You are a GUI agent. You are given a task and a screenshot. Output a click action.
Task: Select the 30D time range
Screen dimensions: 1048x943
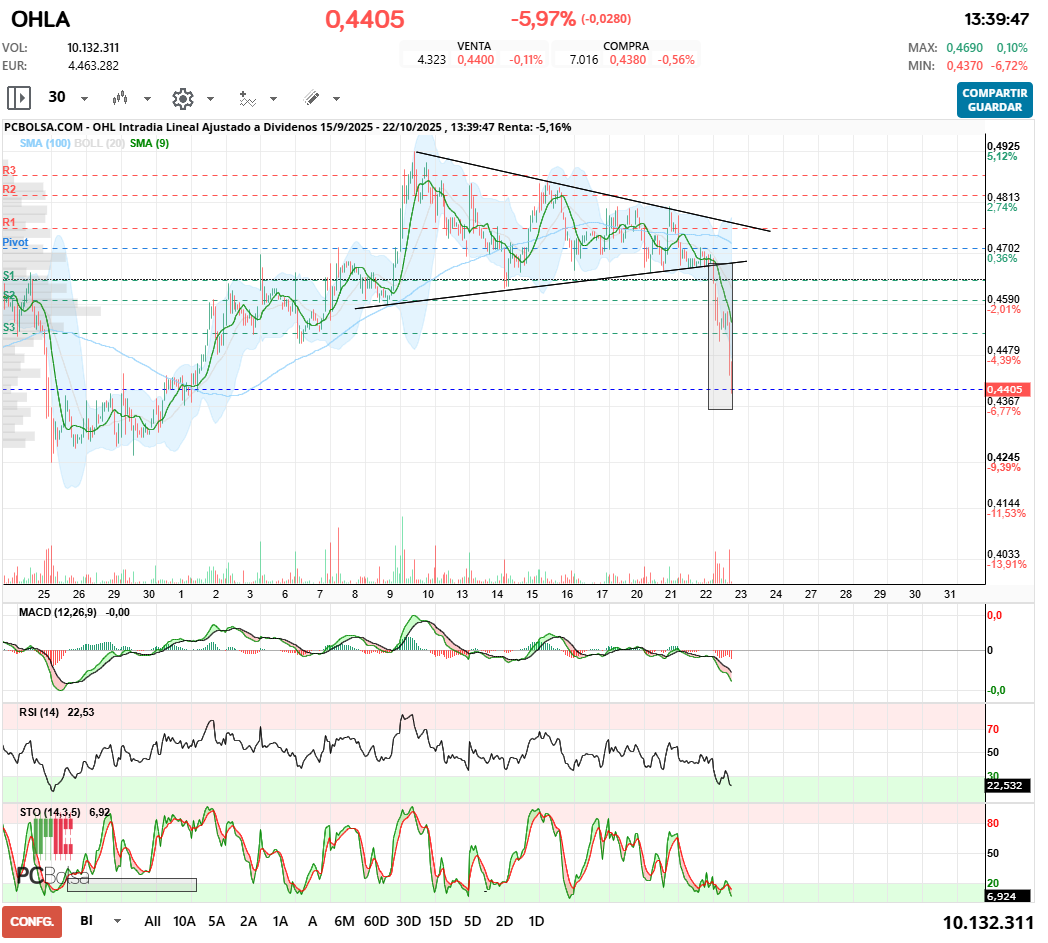click(408, 921)
